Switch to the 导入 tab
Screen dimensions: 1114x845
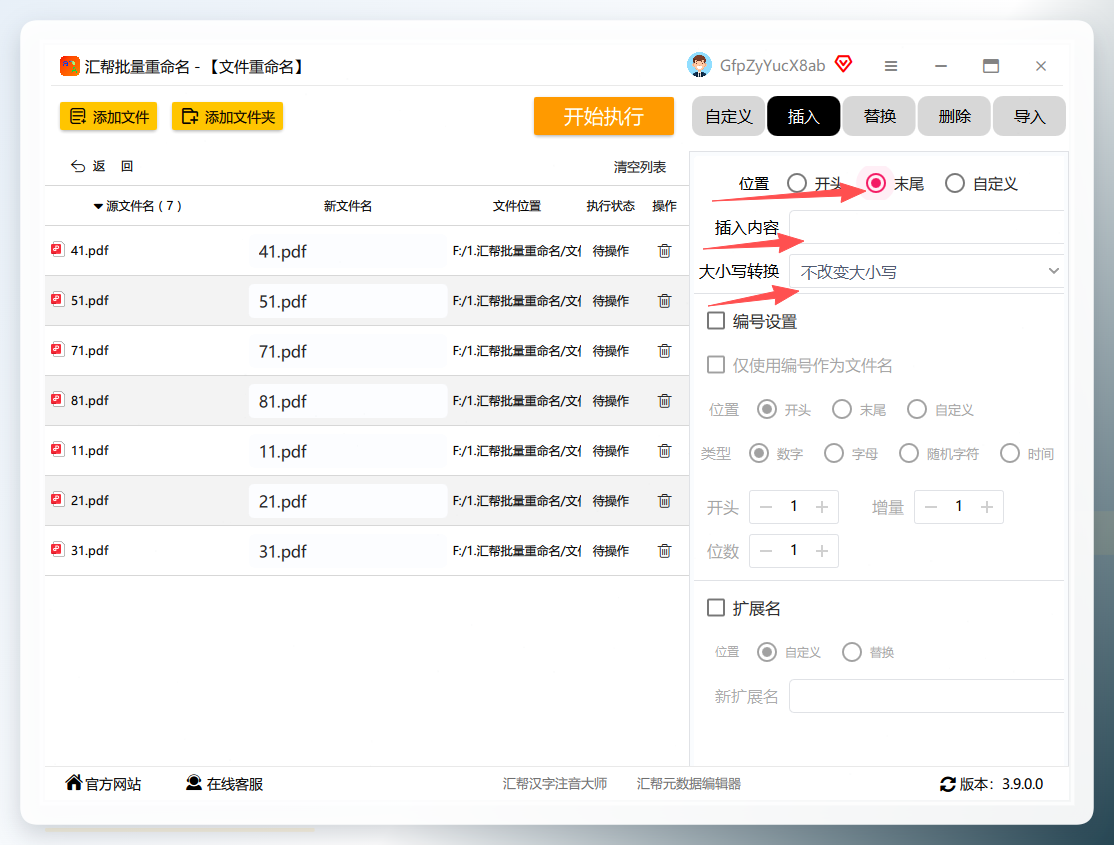1029,116
